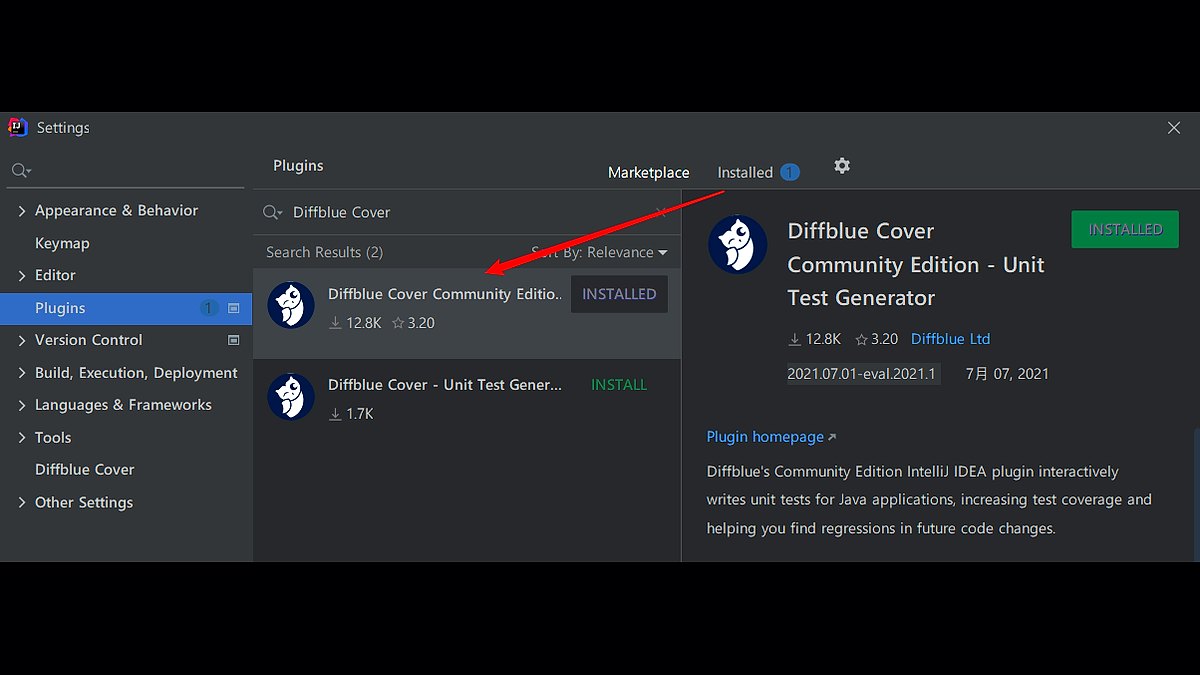The height and width of the screenshot is (675, 1200).
Task: Click the Plugins row project-level icon
Action: point(234,308)
